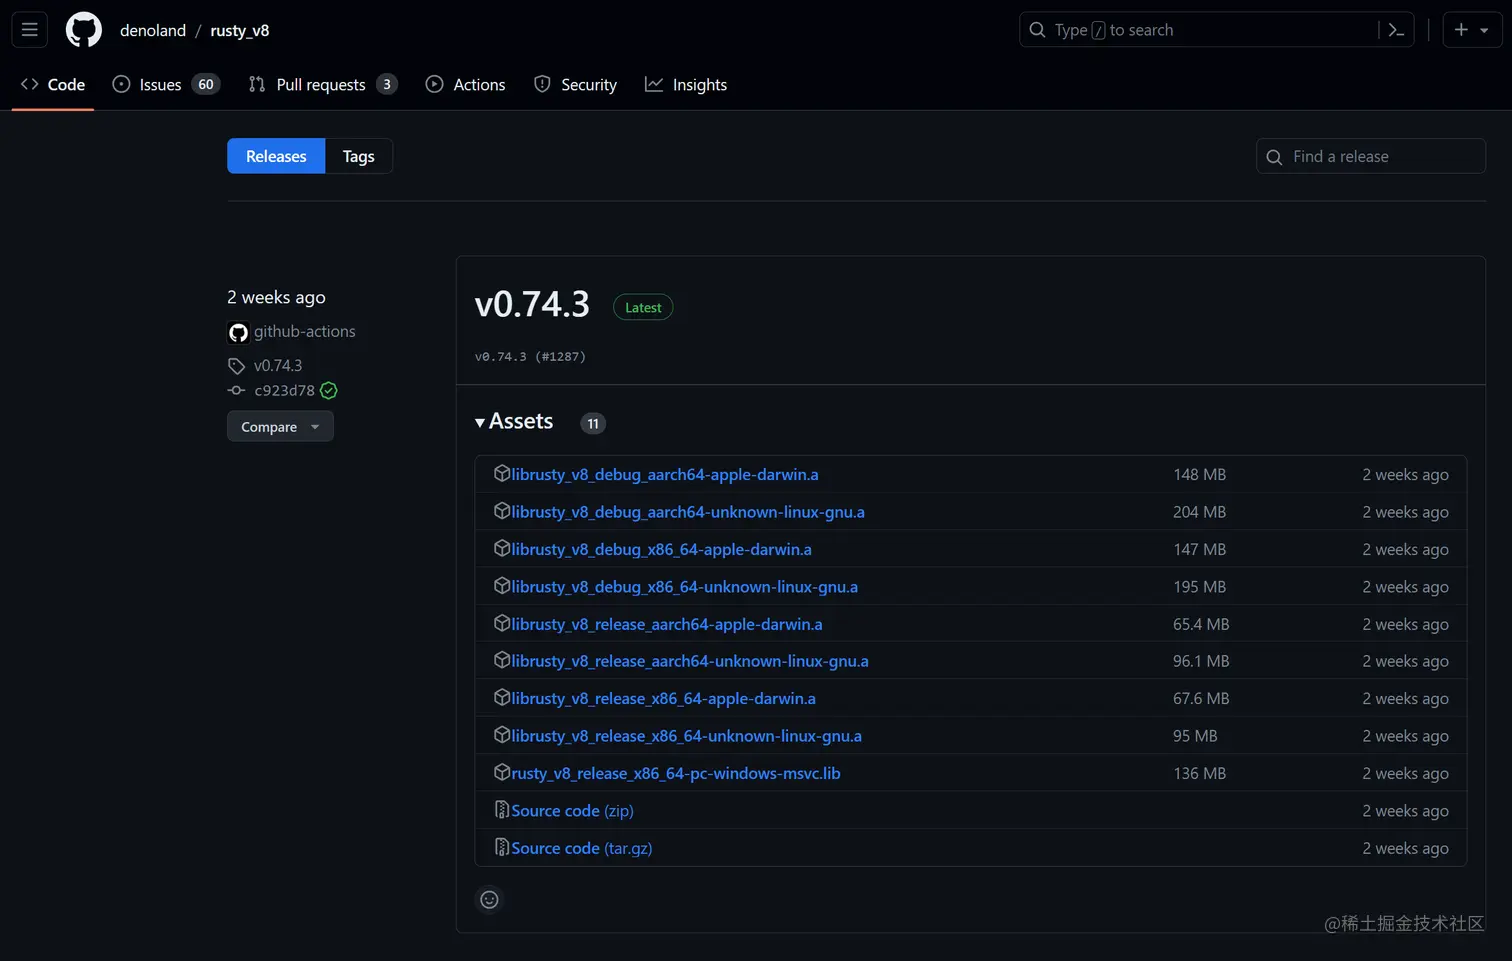Image resolution: width=1512 pixels, height=961 pixels.
Task: Open the Compare dropdown
Action: [280, 427]
